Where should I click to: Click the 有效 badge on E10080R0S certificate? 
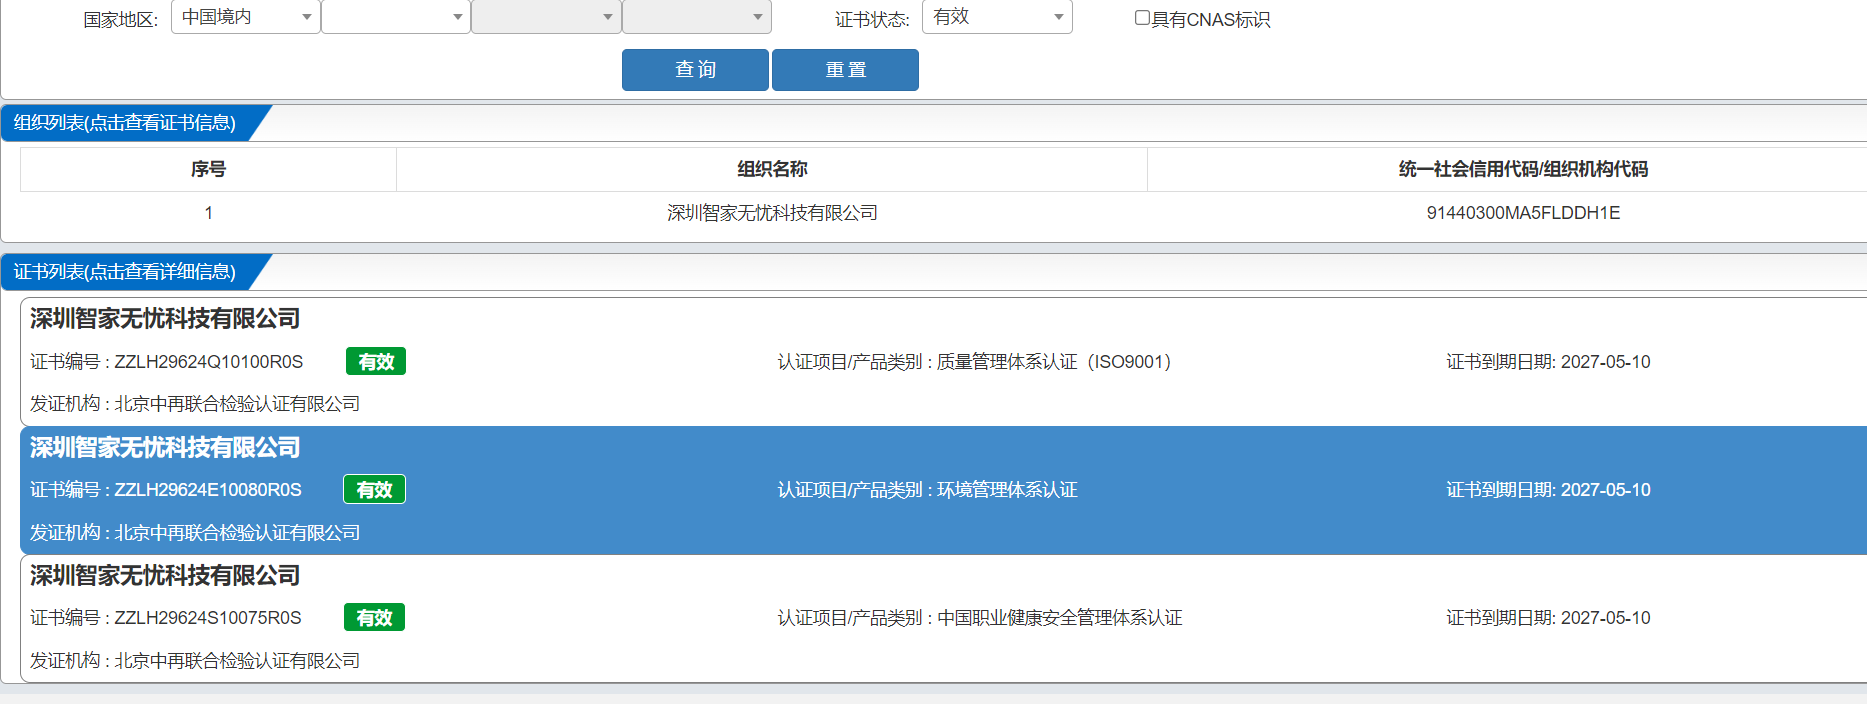(374, 490)
